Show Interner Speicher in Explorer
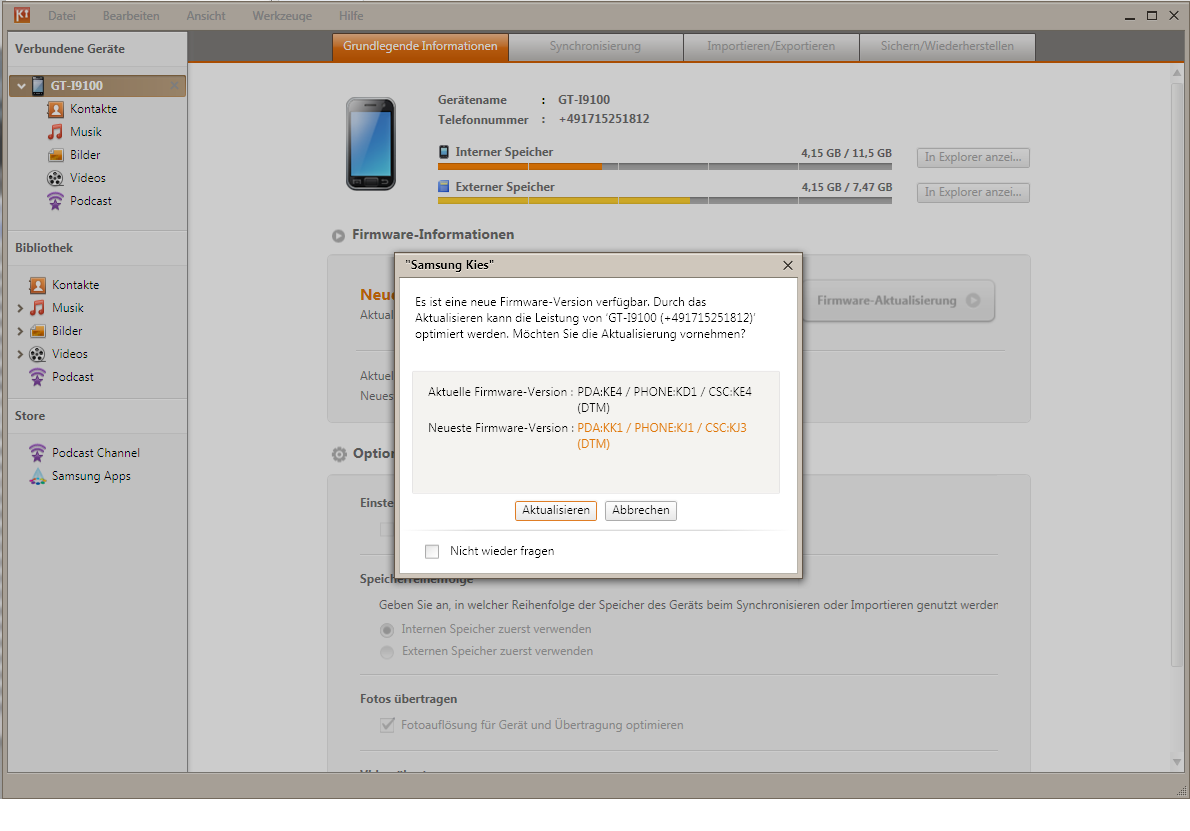Image resolution: width=1190 pixels, height=831 pixels. pyautogui.click(x=973, y=157)
